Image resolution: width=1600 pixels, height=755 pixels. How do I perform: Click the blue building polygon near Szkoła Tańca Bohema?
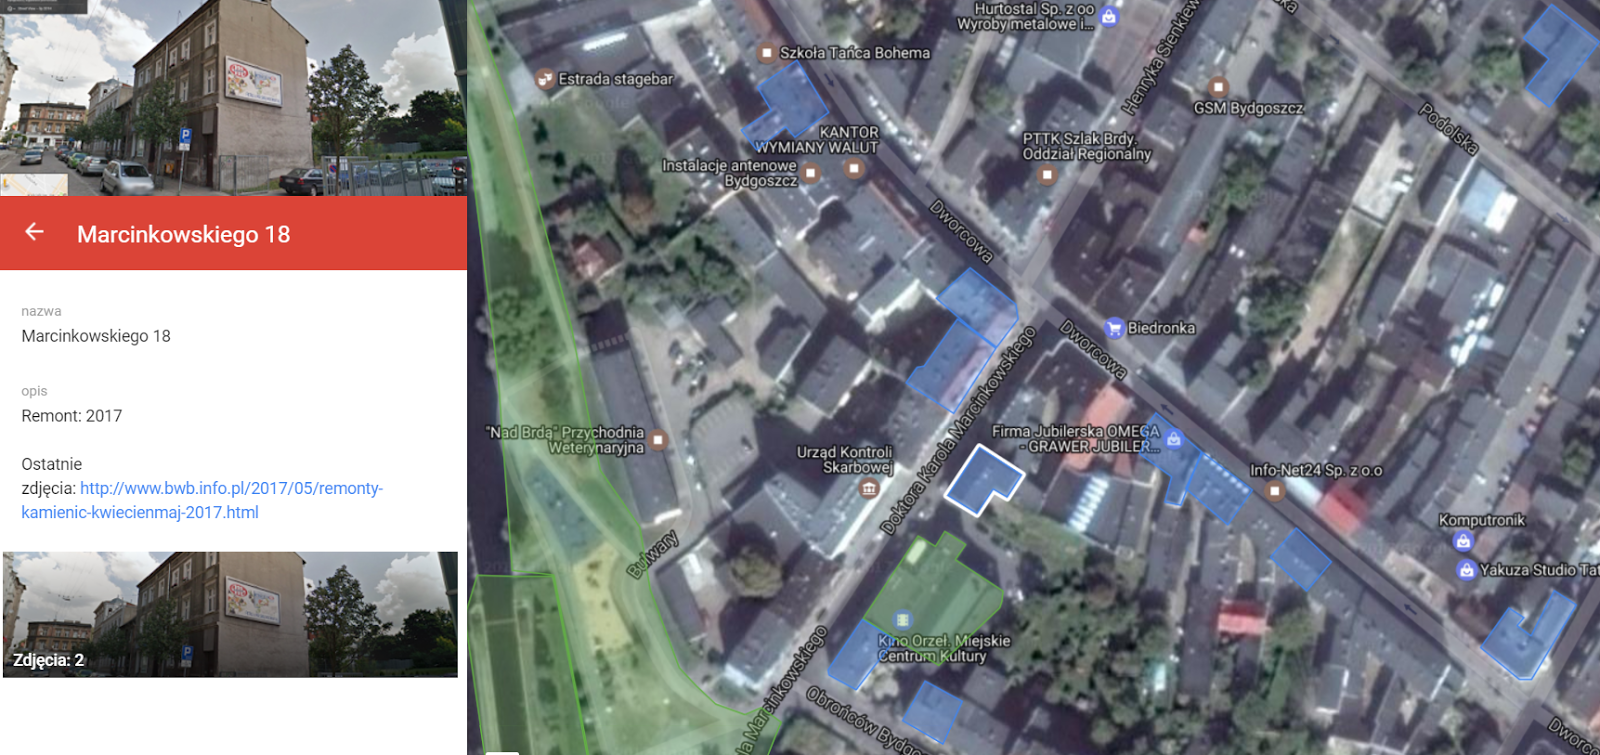(x=786, y=102)
